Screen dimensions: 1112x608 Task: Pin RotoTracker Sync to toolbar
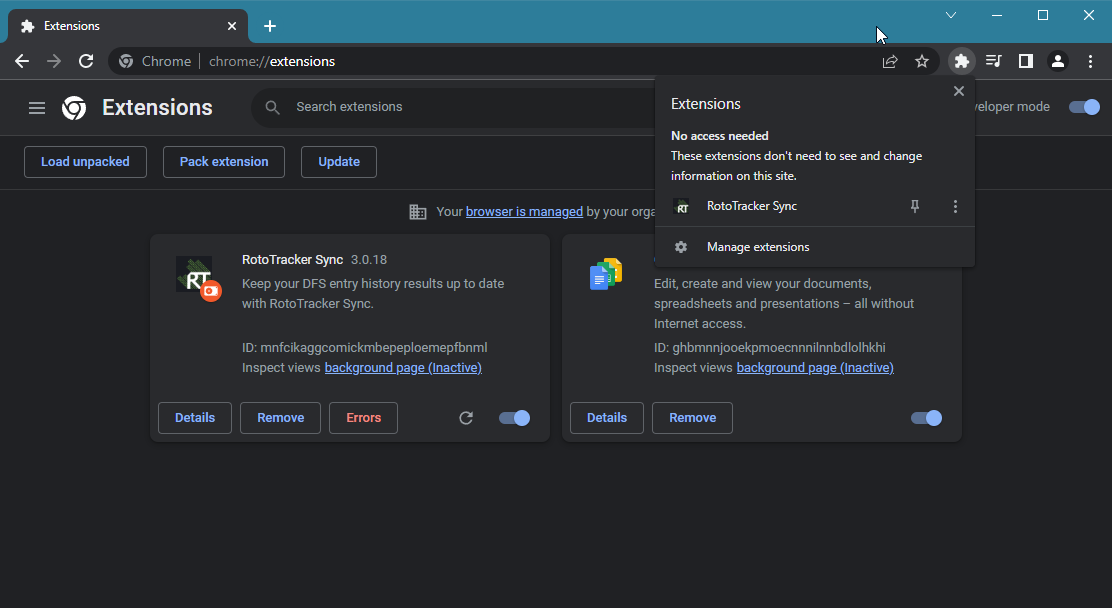(x=915, y=206)
